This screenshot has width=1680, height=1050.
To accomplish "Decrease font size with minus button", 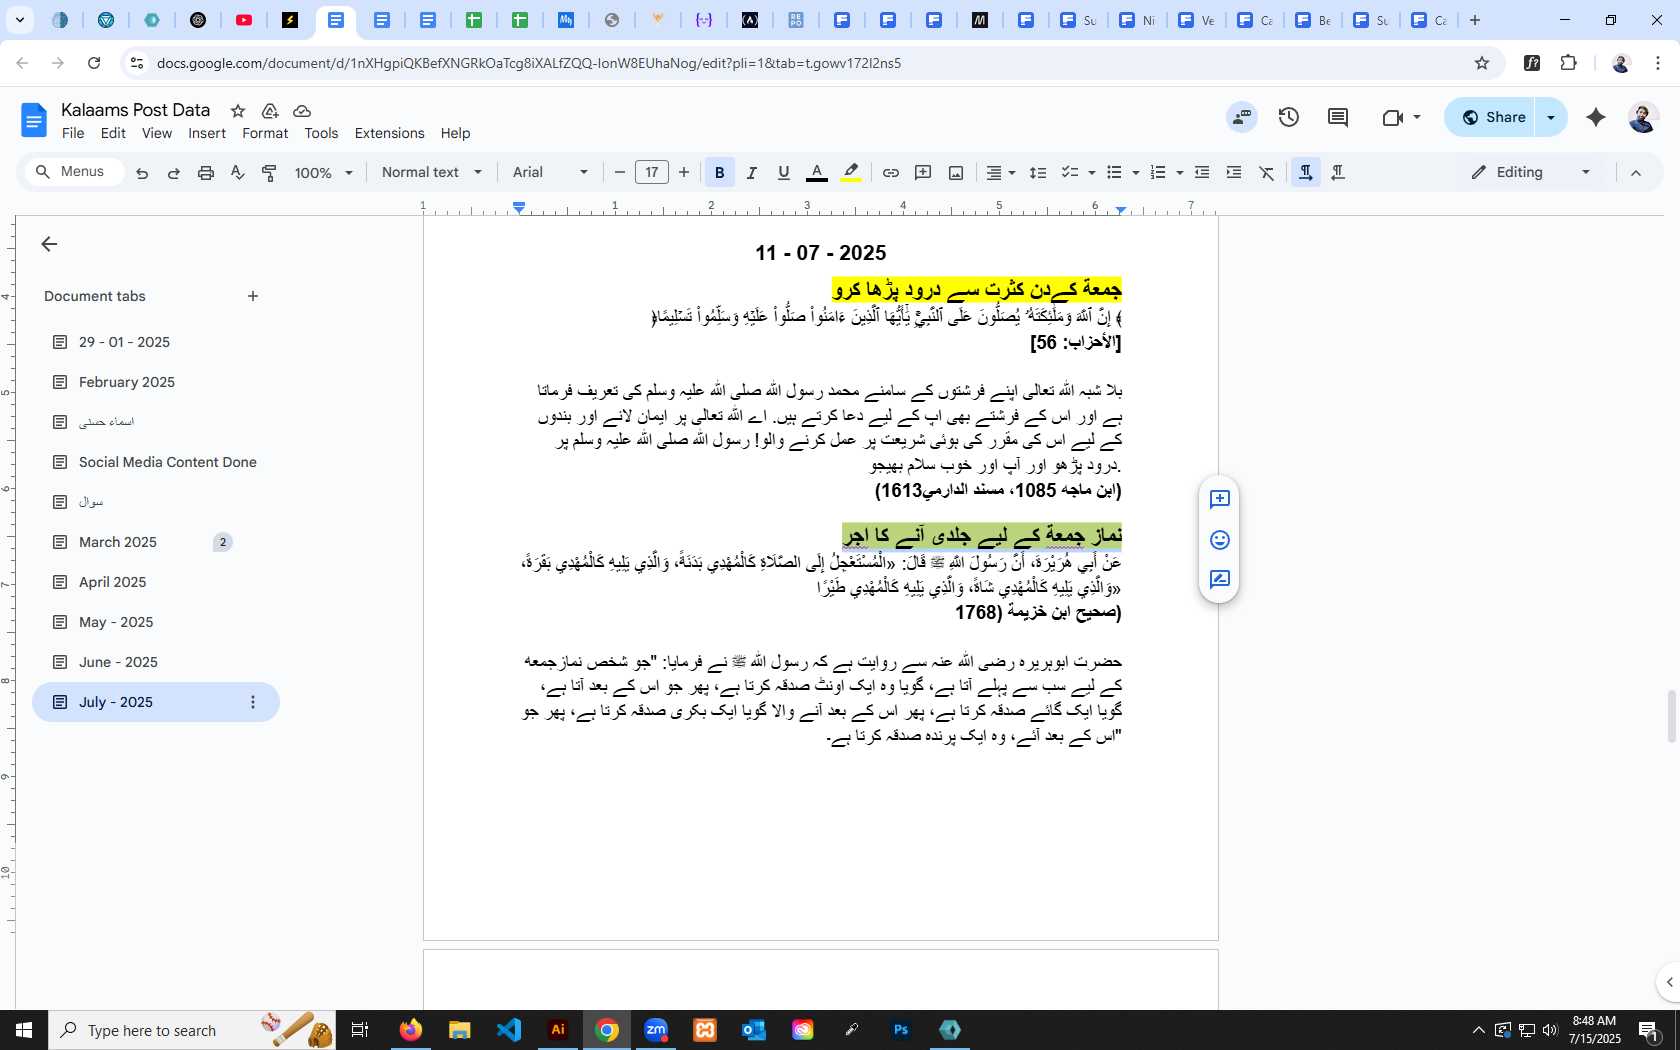I will [x=619, y=173].
